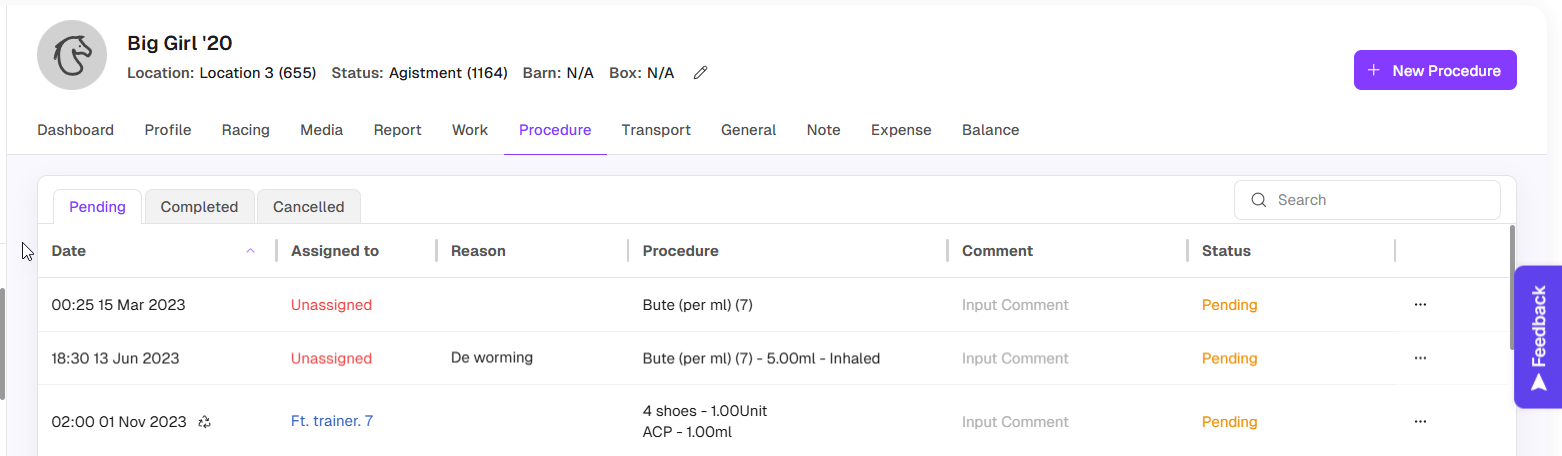Click Unassigned on the 15 Mar 2023 row
The image size is (1562, 456).
[331, 305]
